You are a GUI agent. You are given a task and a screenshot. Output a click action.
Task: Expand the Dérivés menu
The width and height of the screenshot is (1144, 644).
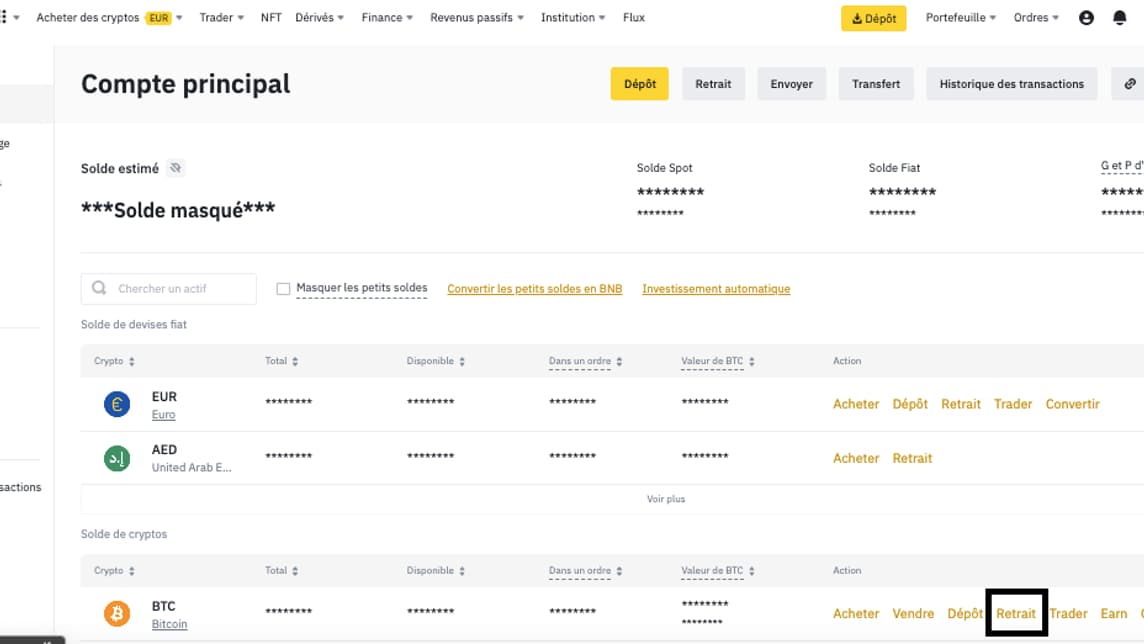320,18
